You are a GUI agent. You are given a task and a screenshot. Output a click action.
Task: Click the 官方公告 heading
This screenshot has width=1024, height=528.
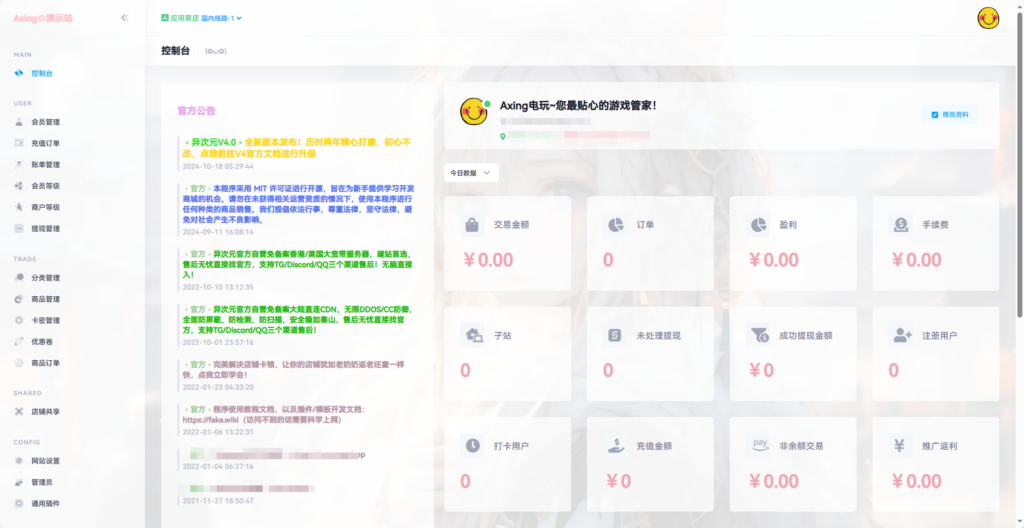[x=196, y=111]
